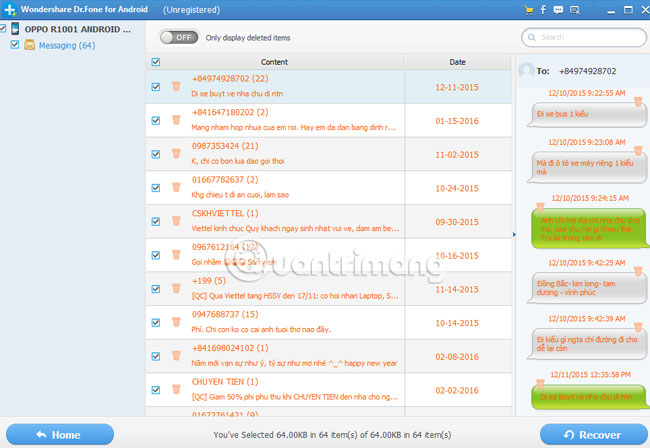Screen dimensions: 650x448
Task: Select the Messaging (64) tree item
Action: pos(67,45)
